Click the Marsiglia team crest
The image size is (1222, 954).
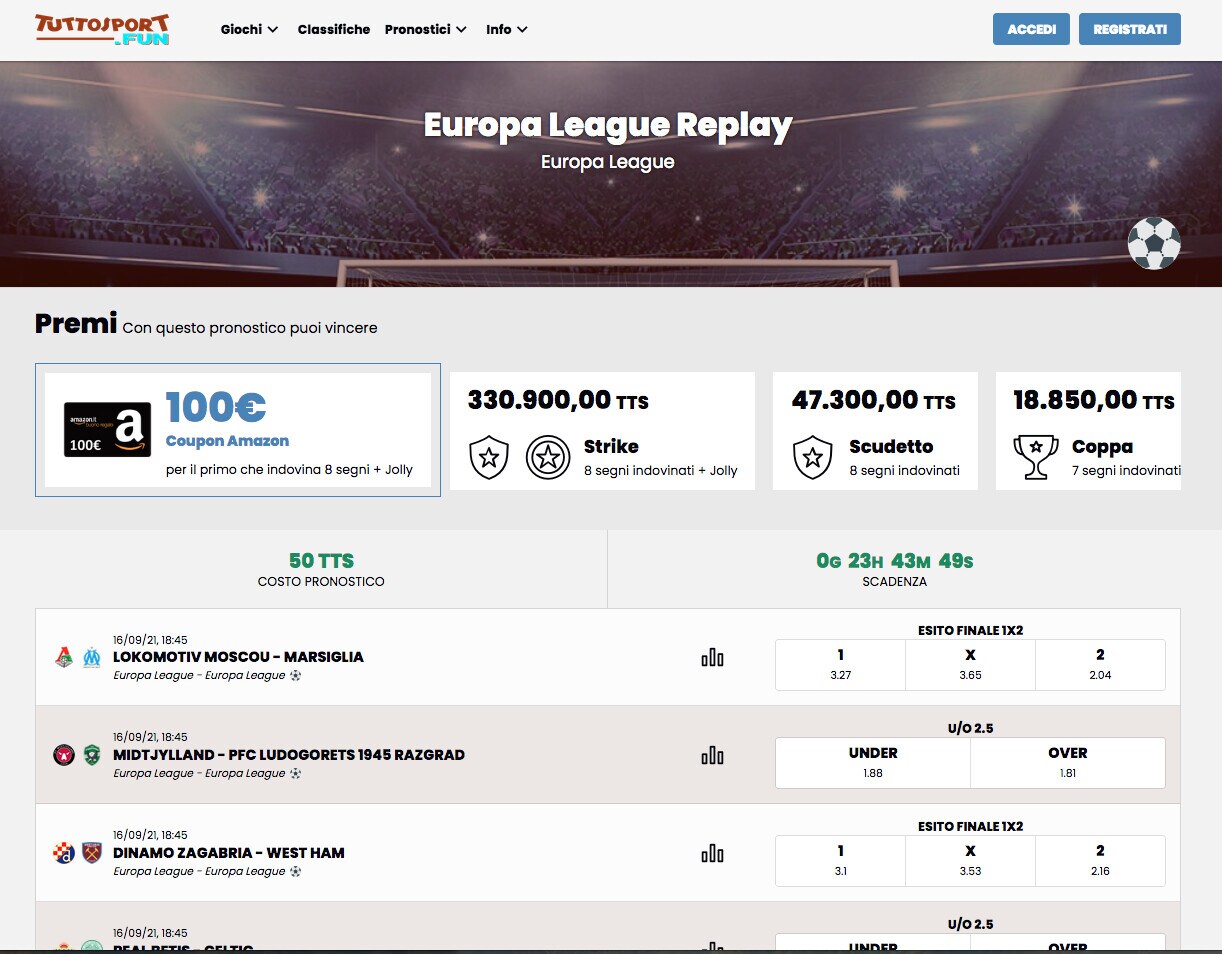pyautogui.click(x=92, y=657)
